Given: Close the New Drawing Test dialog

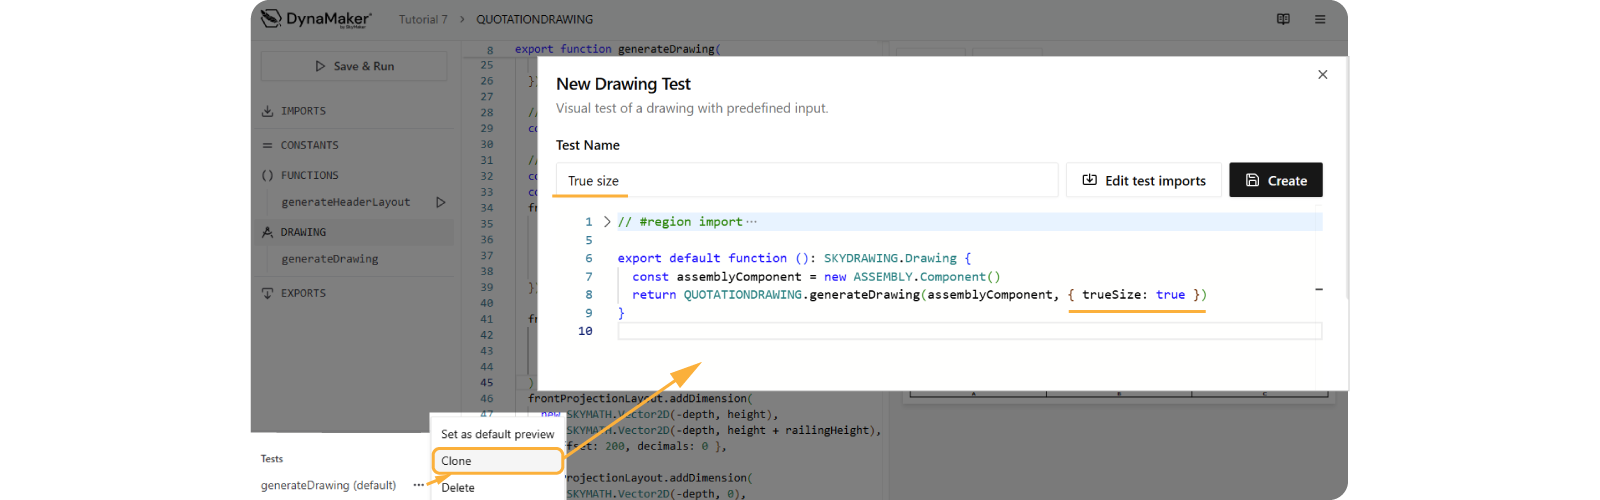Looking at the screenshot, I should (x=1322, y=75).
